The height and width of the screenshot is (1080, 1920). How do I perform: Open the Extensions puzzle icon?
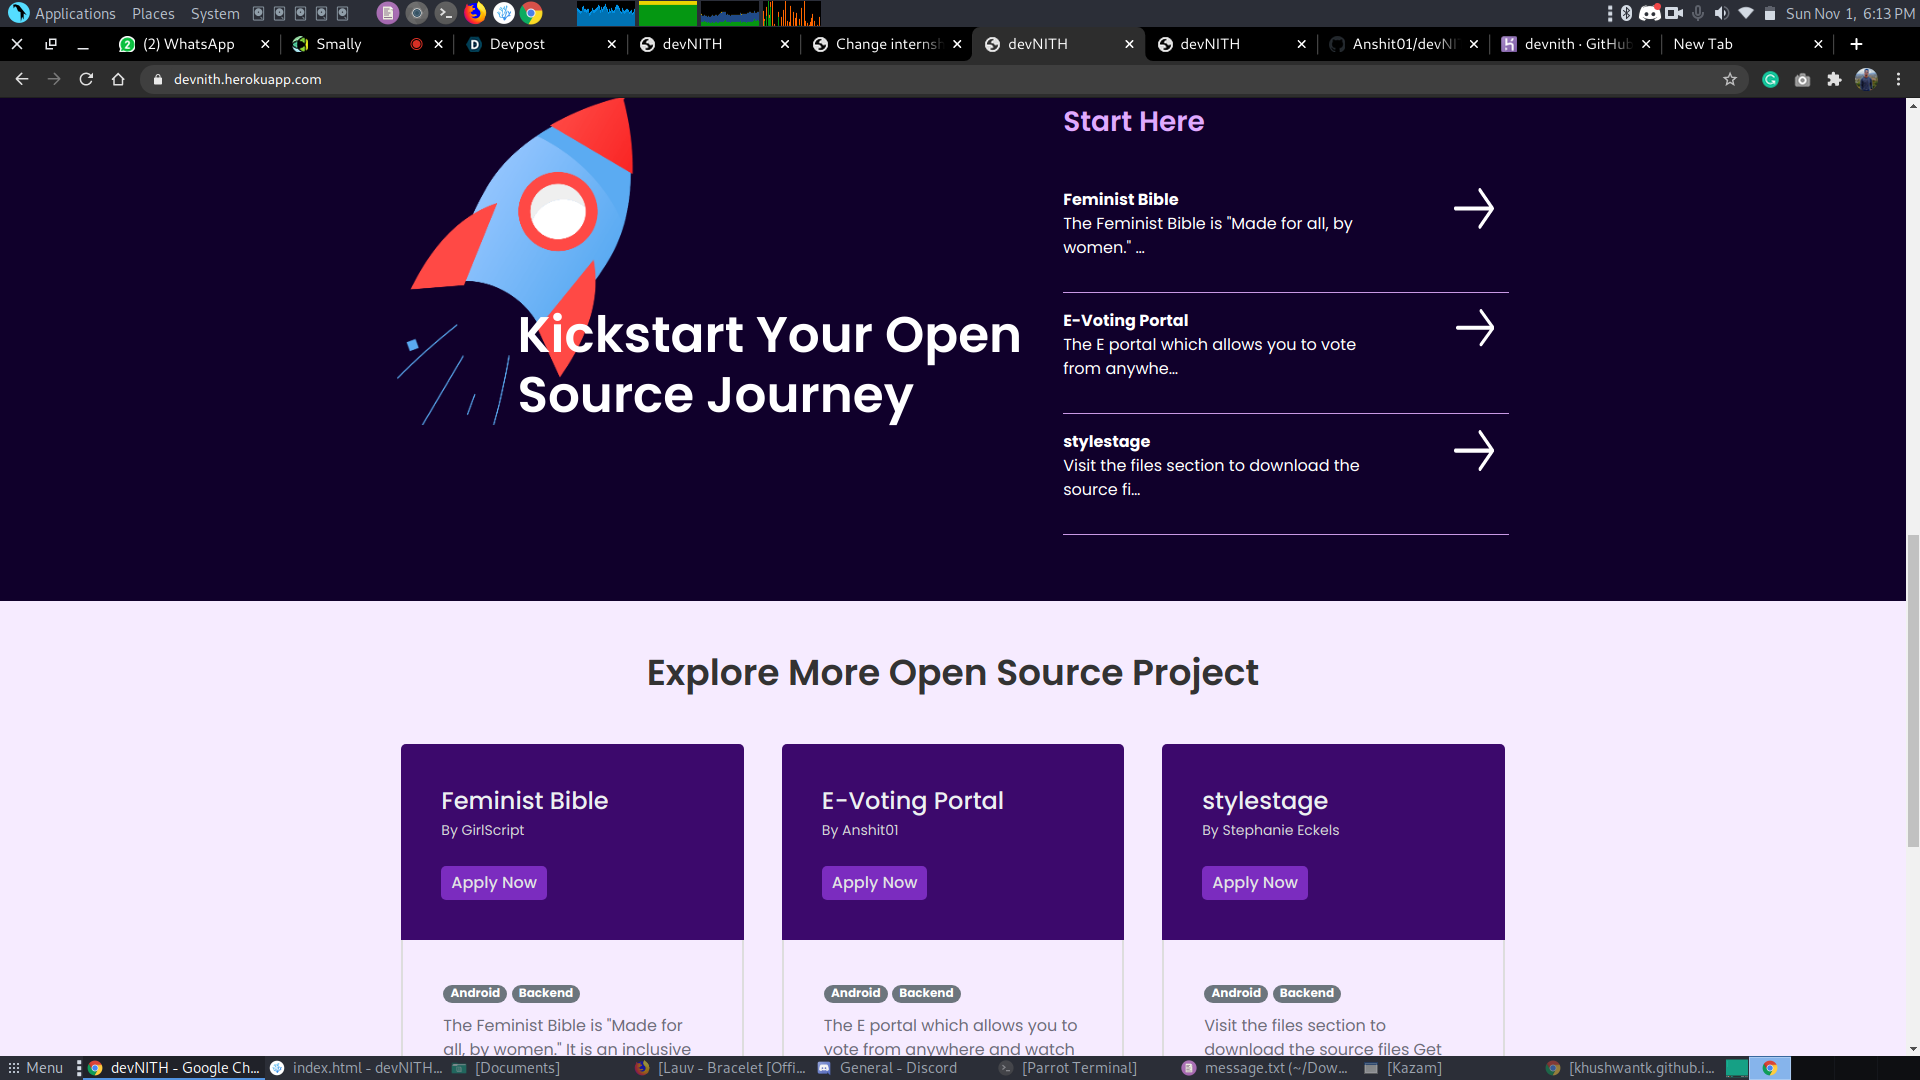[1834, 80]
